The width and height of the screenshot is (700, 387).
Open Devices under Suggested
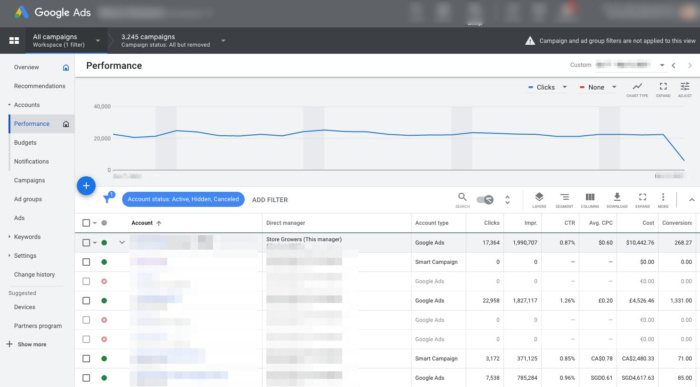[25, 307]
